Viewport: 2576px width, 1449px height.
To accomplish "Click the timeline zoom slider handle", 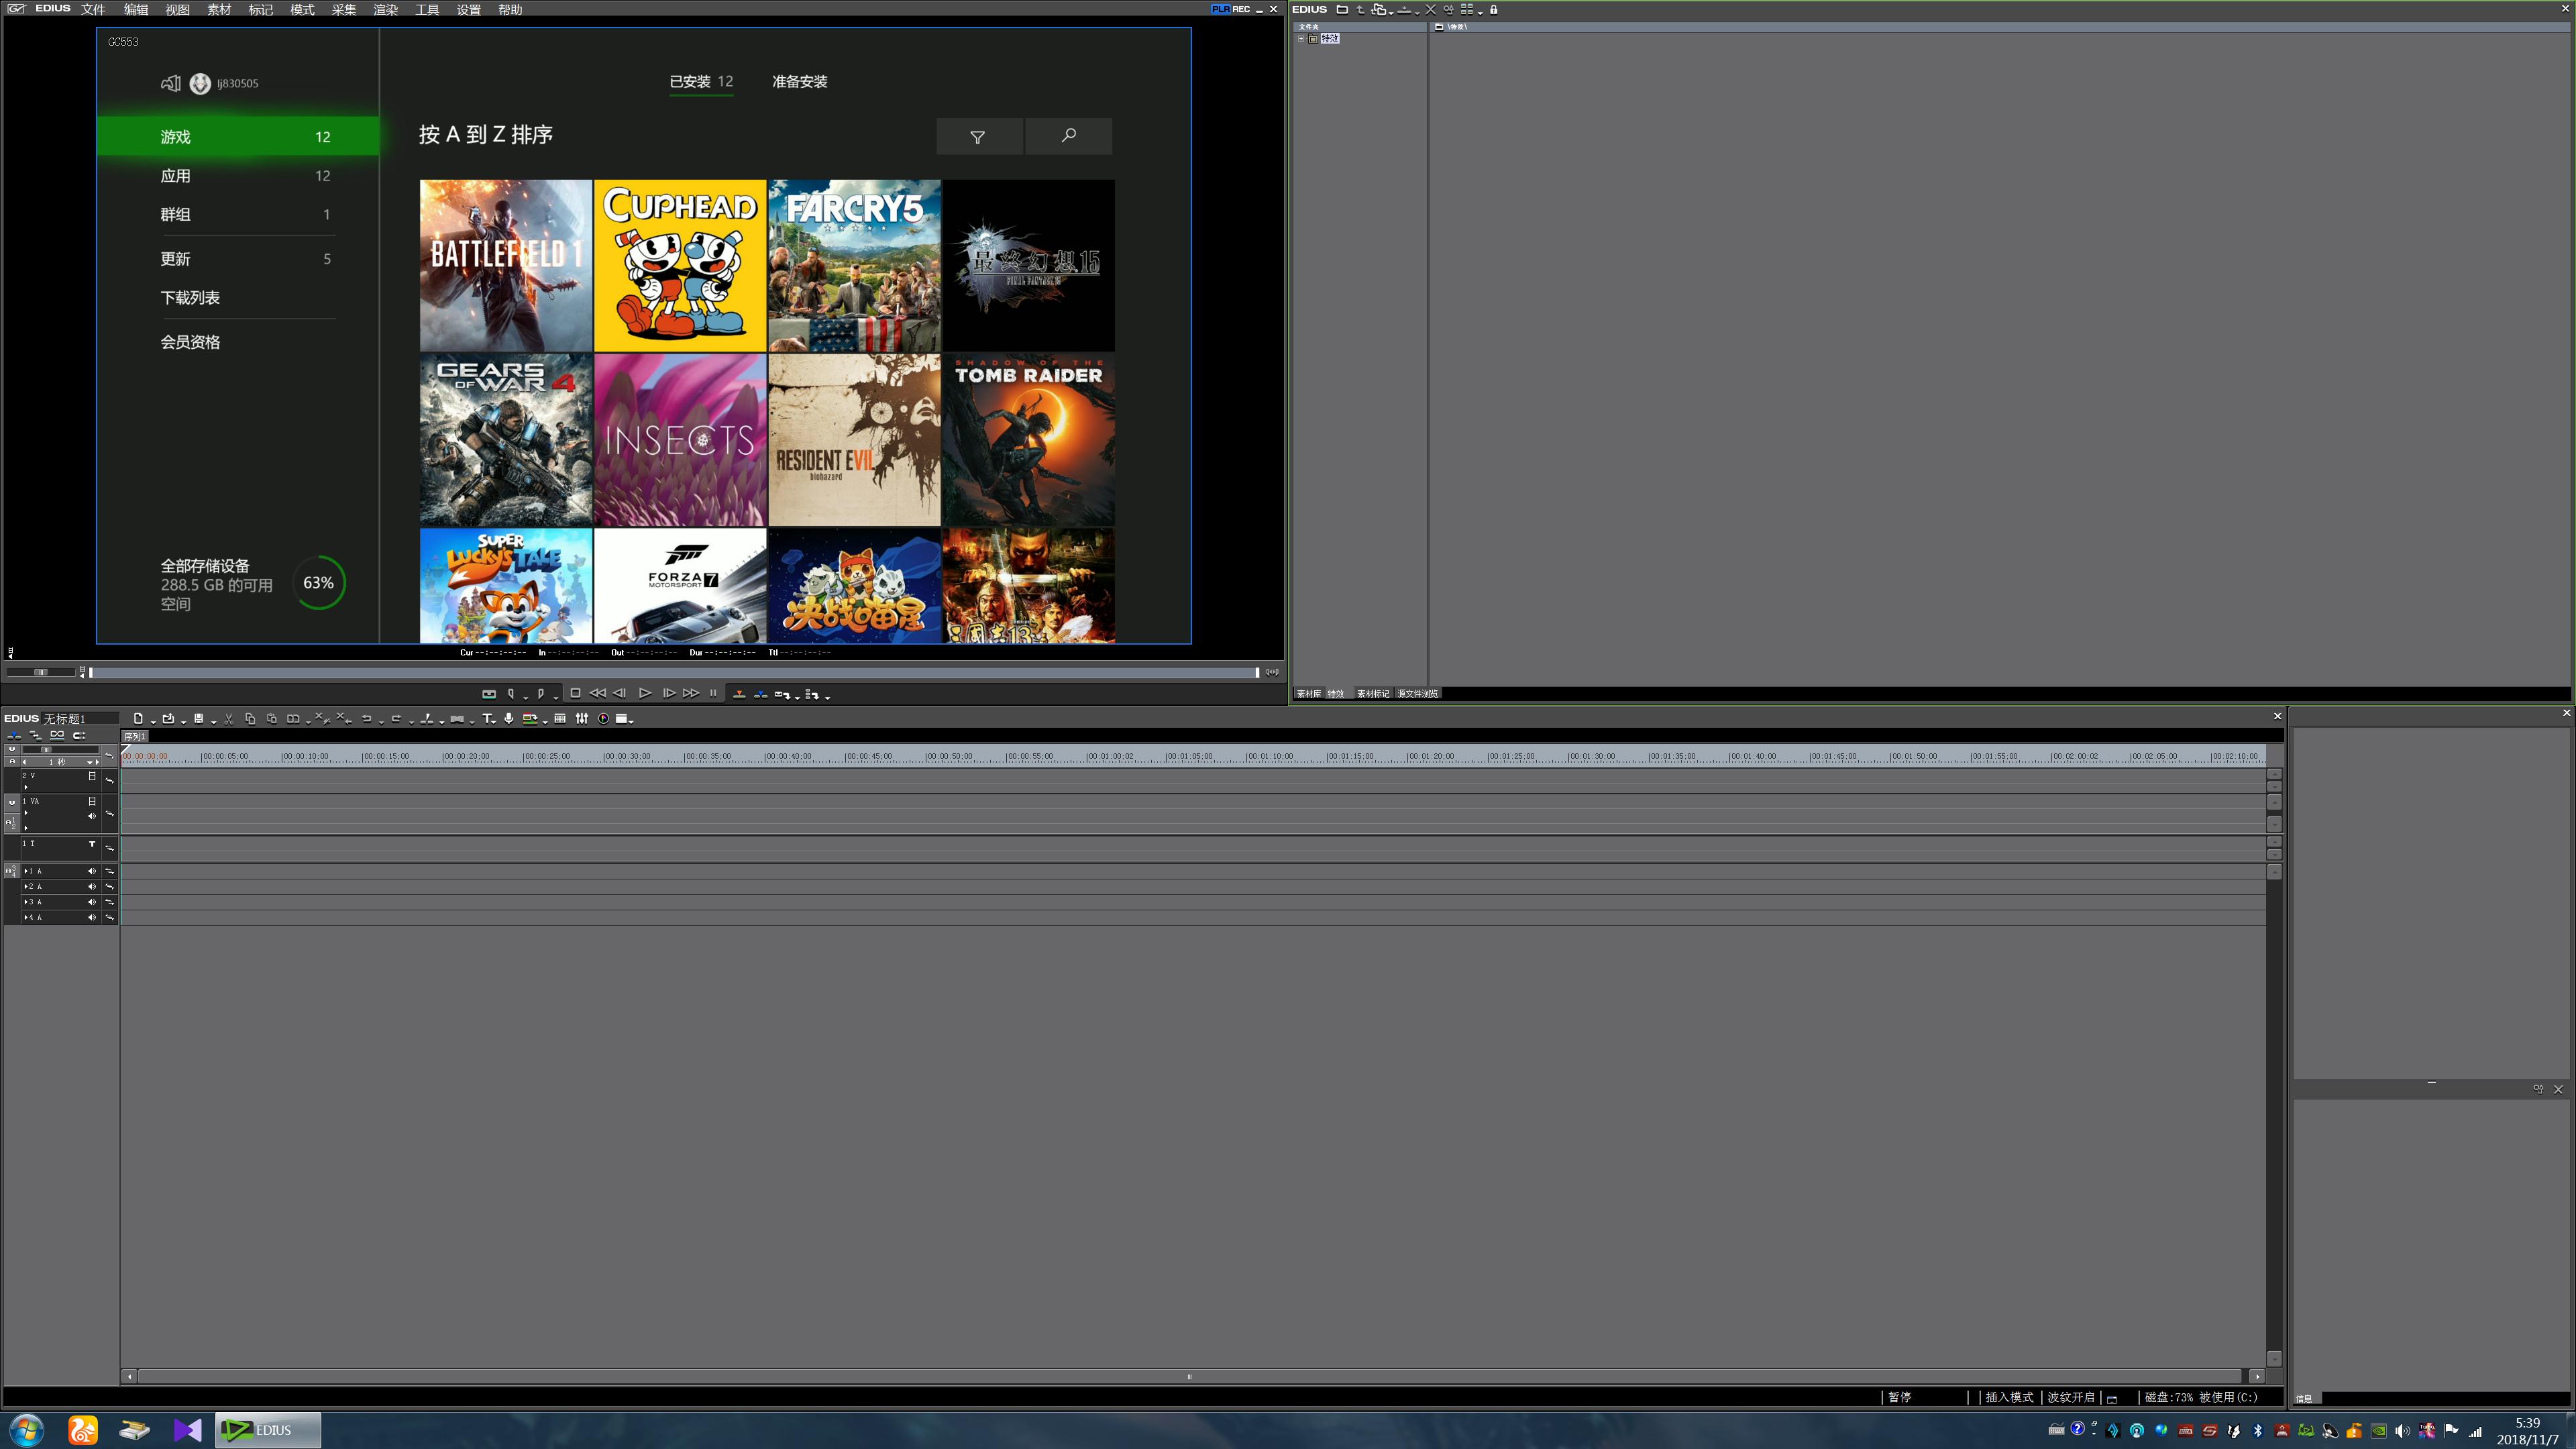I will [x=46, y=749].
